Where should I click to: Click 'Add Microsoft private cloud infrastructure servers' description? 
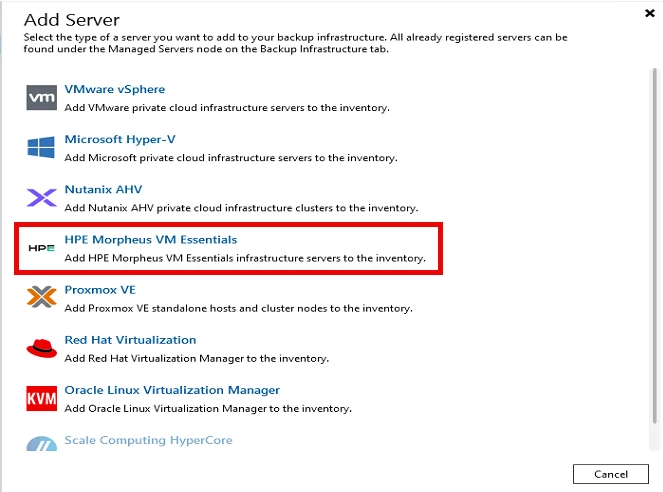[x=231, y=158]
